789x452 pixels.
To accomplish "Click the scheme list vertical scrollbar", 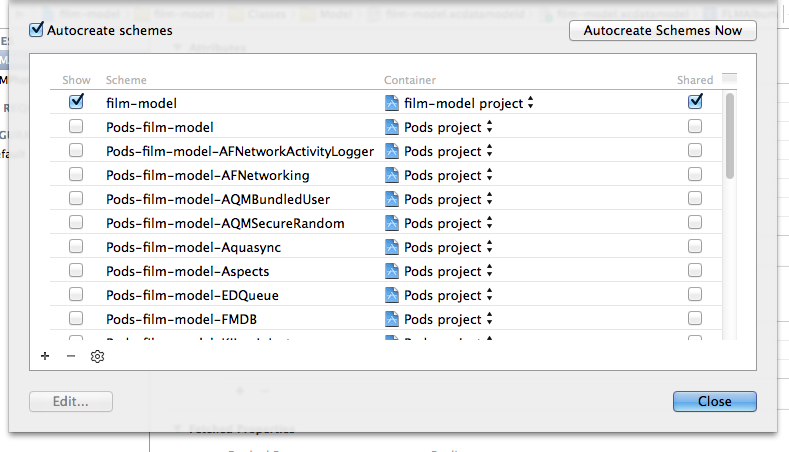I will [730, 136].
